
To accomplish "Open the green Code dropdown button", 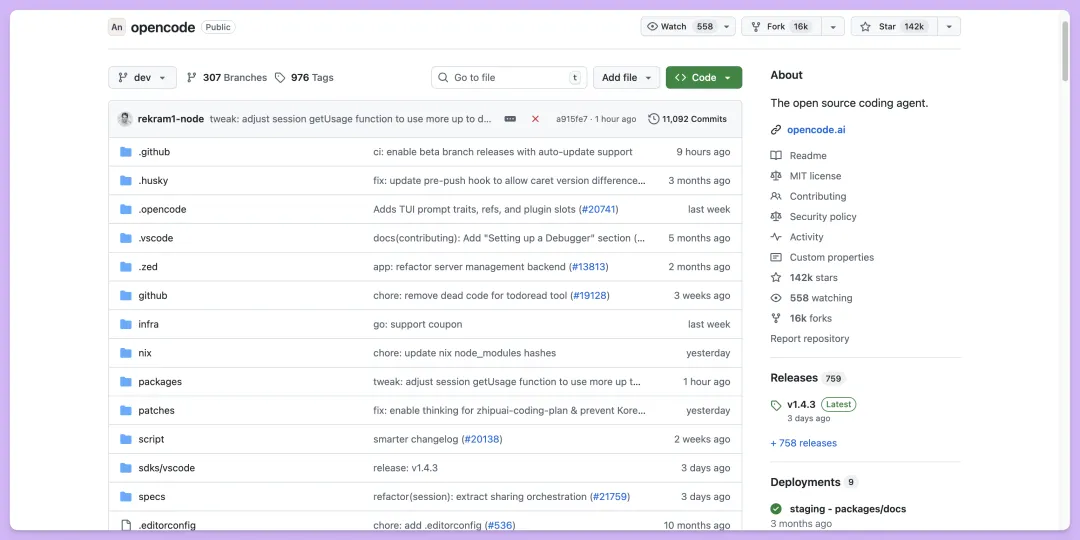I will [704, 78].
